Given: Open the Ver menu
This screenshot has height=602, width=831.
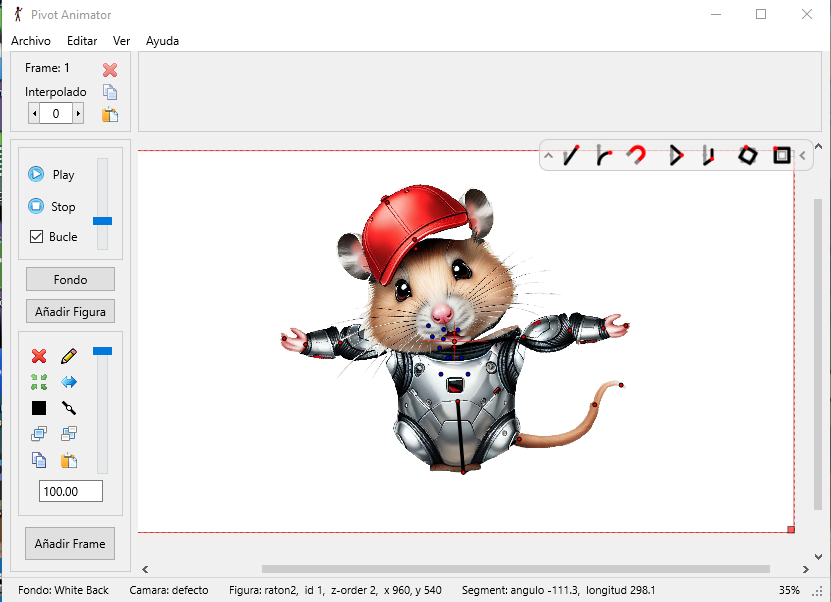Looking at the screenshot, I should tap(121, 41).
